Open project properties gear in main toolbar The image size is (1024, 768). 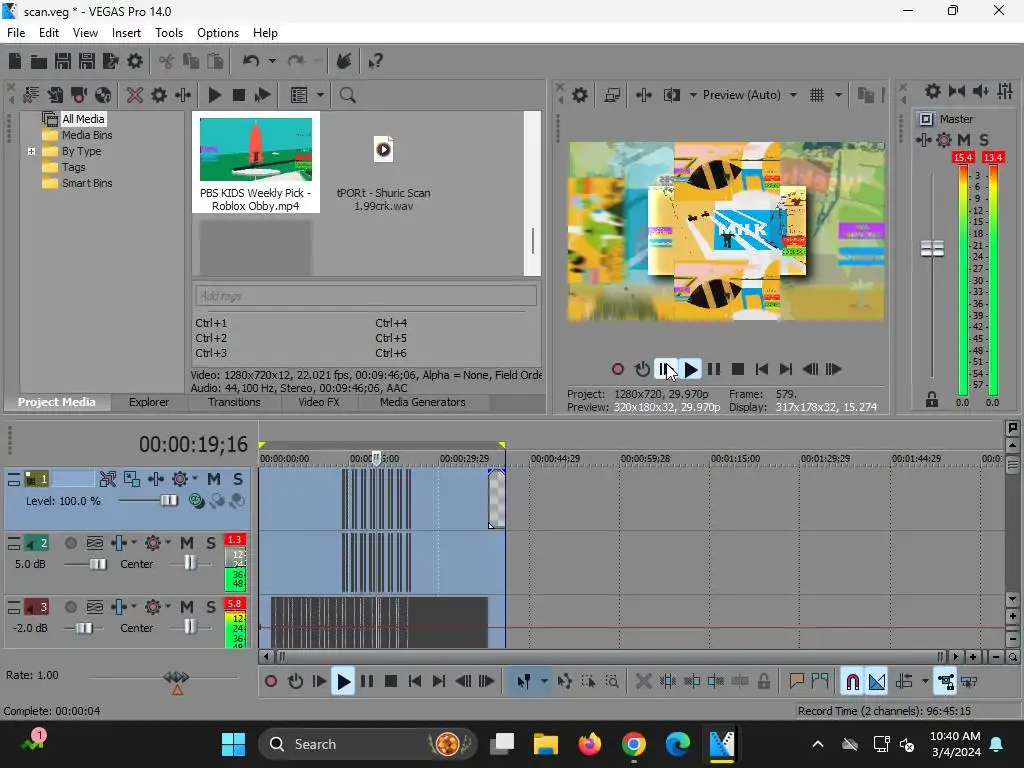pos(135,61)
